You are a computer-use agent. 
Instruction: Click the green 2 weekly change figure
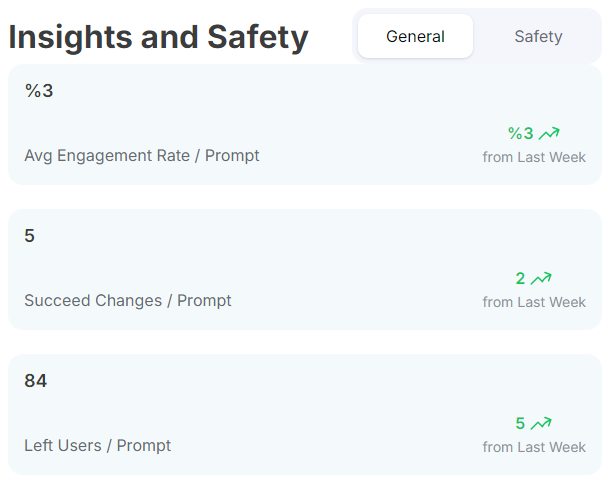520,278
